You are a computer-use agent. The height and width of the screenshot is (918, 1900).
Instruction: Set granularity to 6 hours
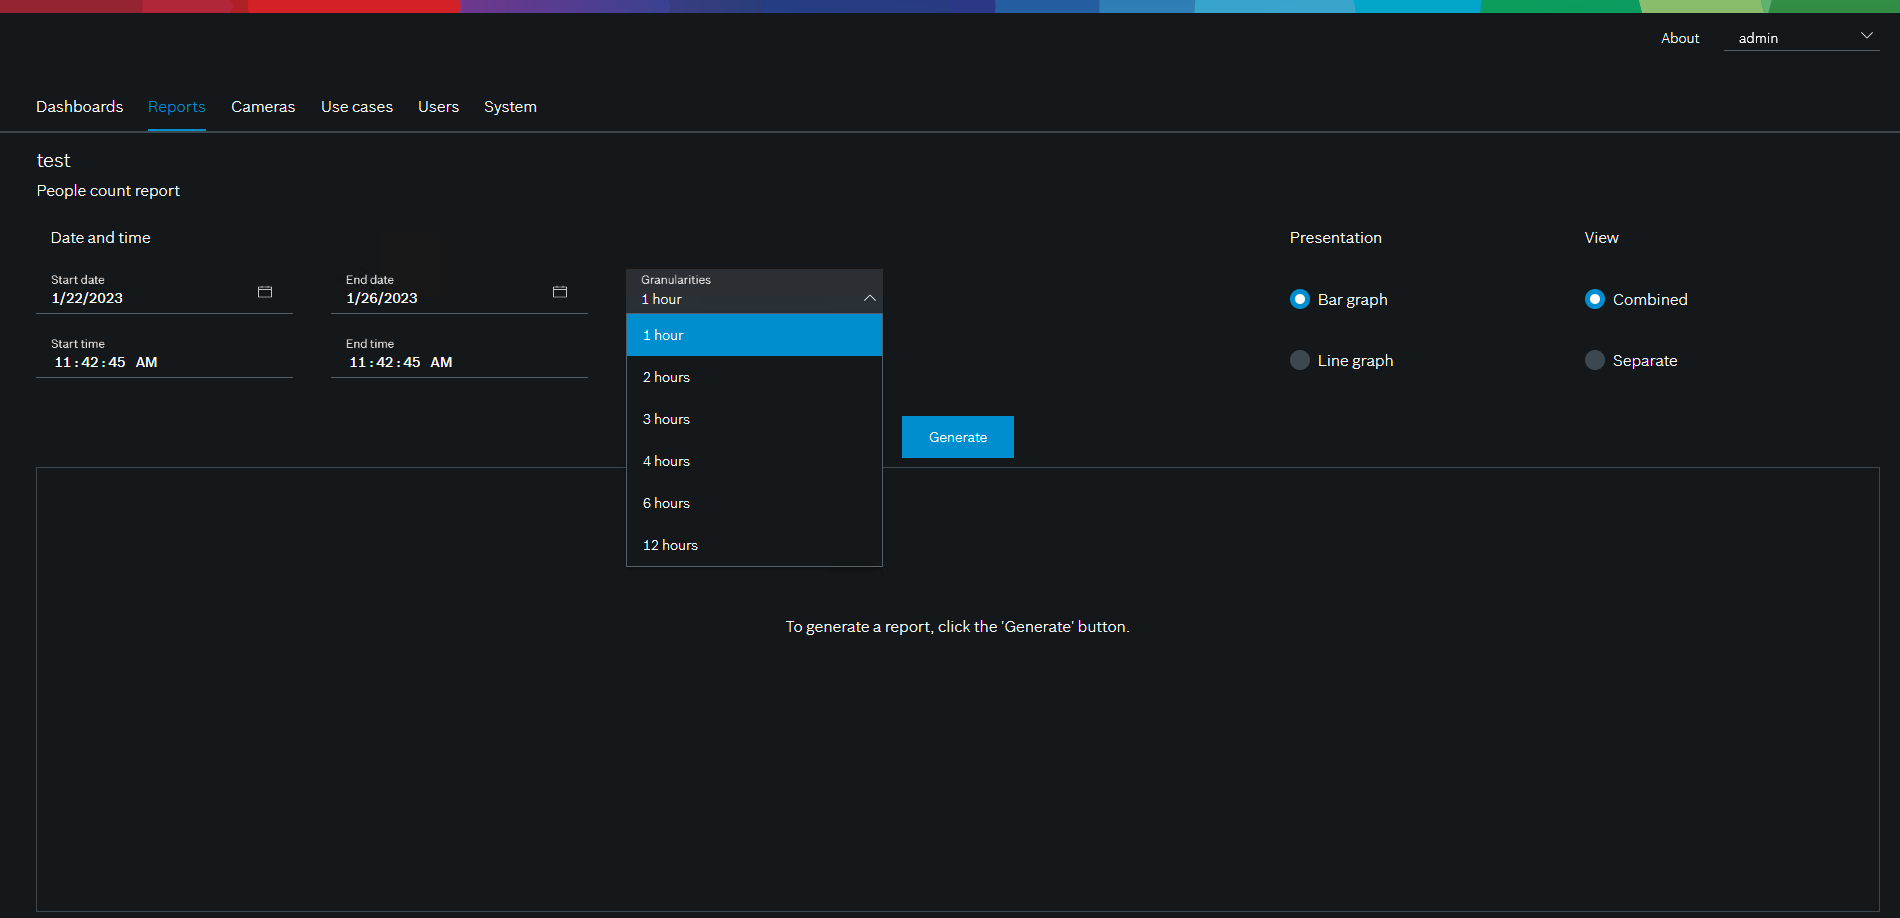click(x=754, y=503)
